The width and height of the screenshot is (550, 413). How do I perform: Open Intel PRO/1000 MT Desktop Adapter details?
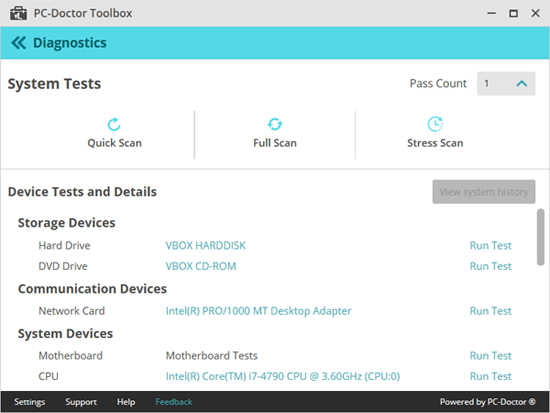pos(258,311)
